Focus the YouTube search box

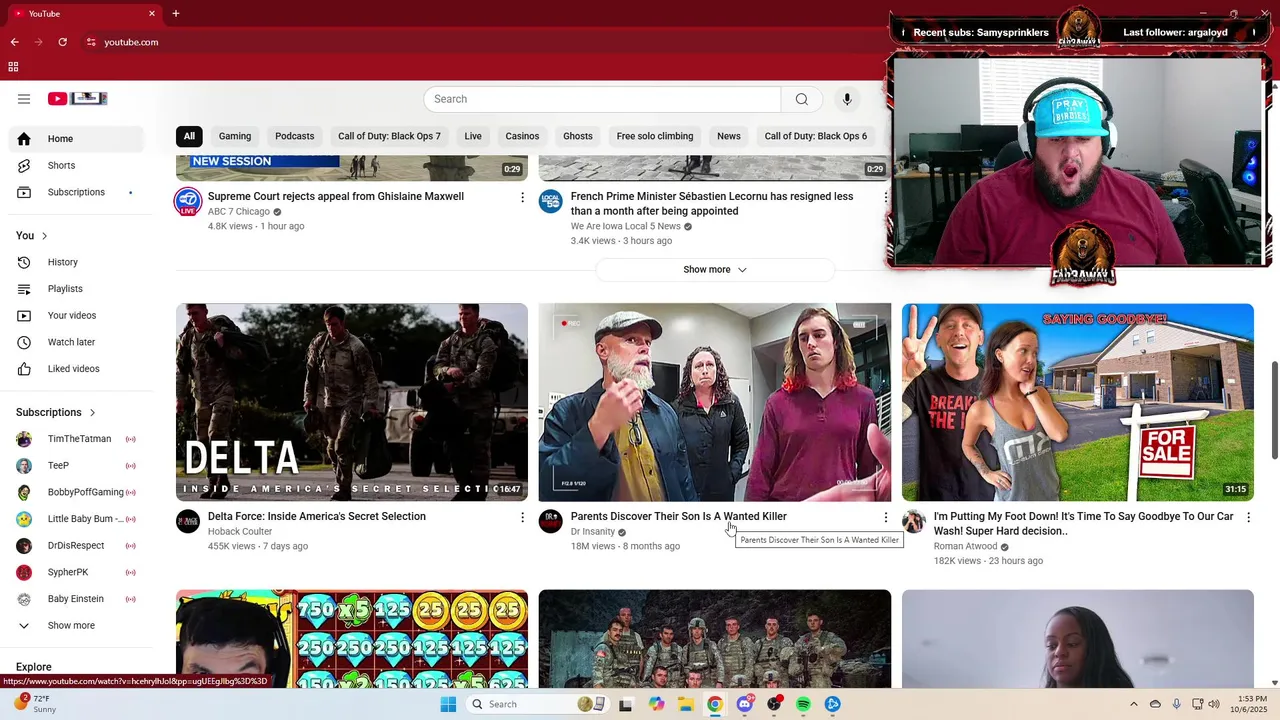602,99
